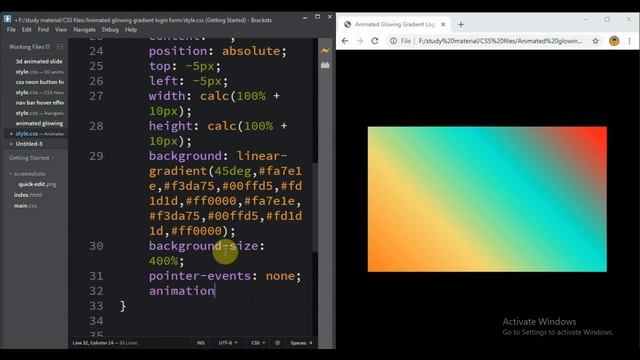The width and height of the screenshot is (640, 360).
Task: Select 'nav bar hover effect' working file
Action: (x=40, y=103)
